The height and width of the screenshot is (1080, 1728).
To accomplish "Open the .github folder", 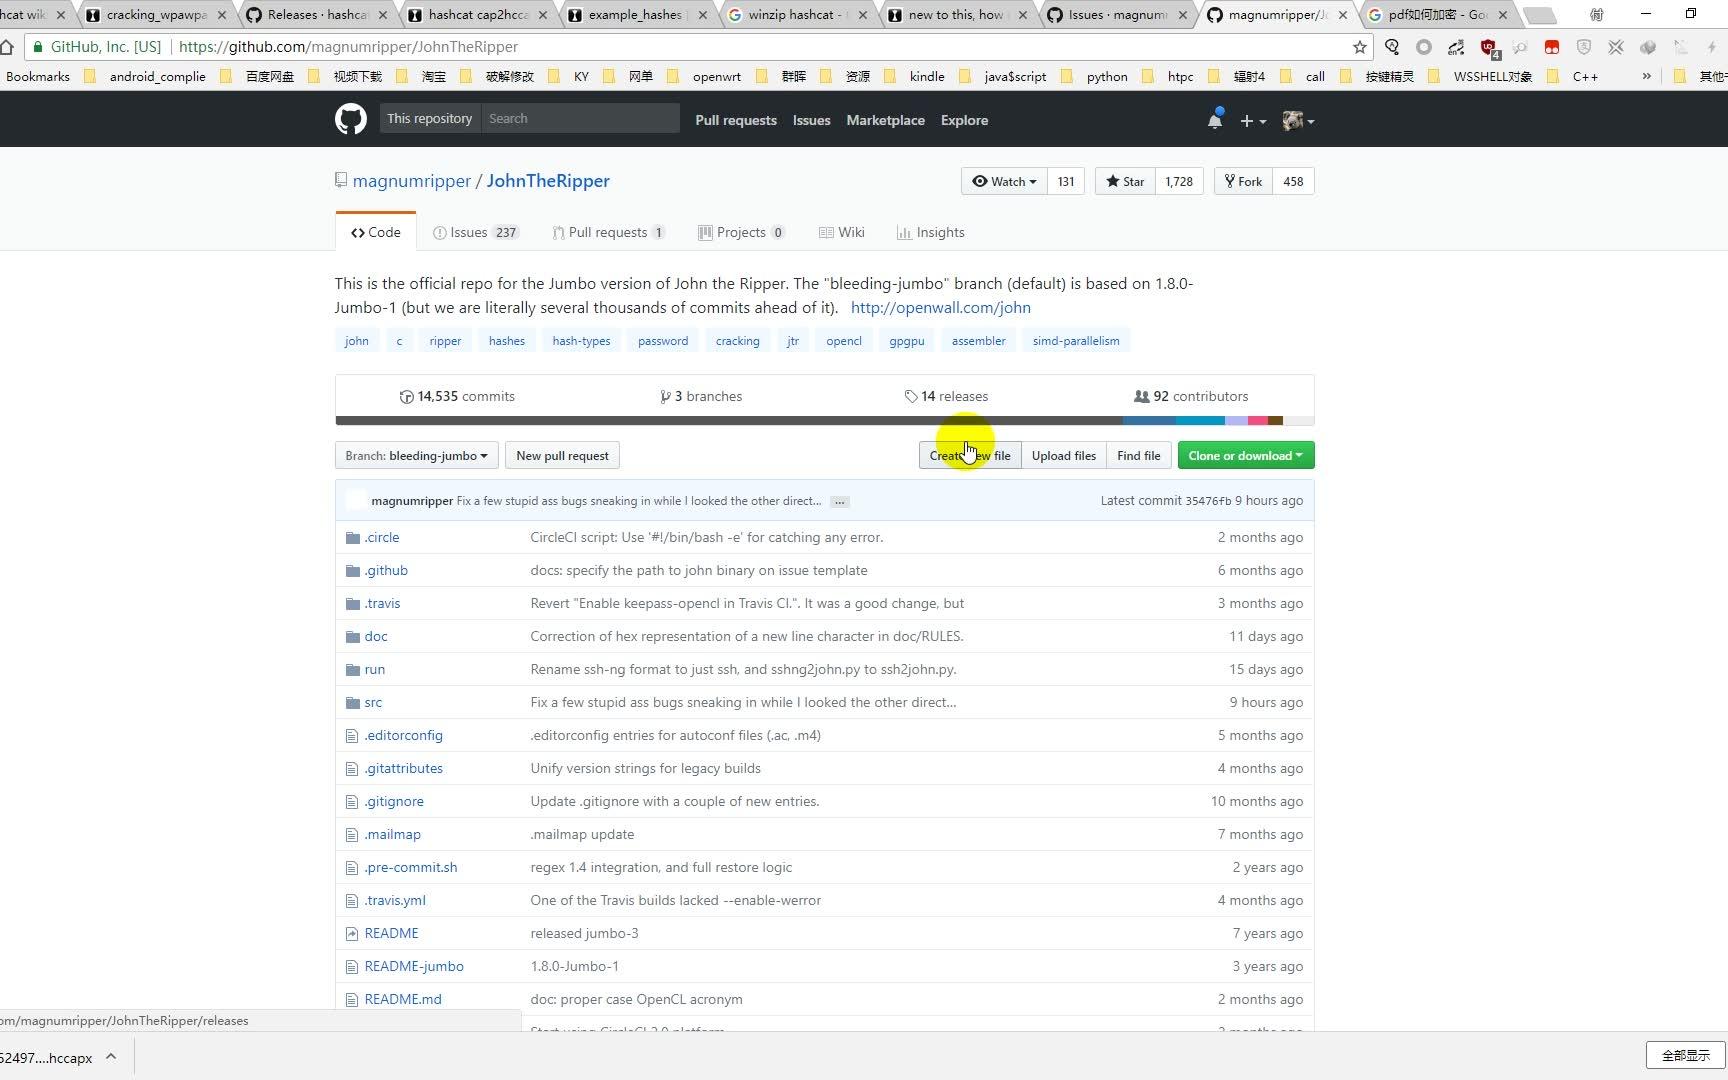I will click(x=386, y=570).
